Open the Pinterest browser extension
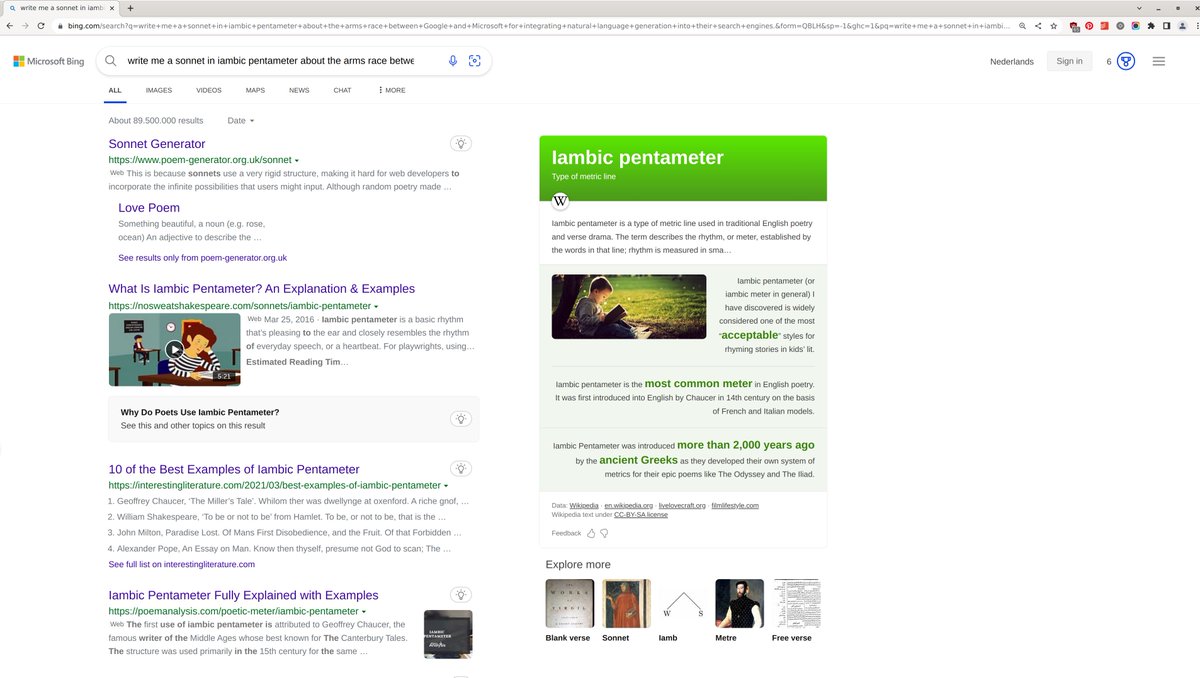Viewport: 1200px width, 678px height. click(x=1089, y=25)
